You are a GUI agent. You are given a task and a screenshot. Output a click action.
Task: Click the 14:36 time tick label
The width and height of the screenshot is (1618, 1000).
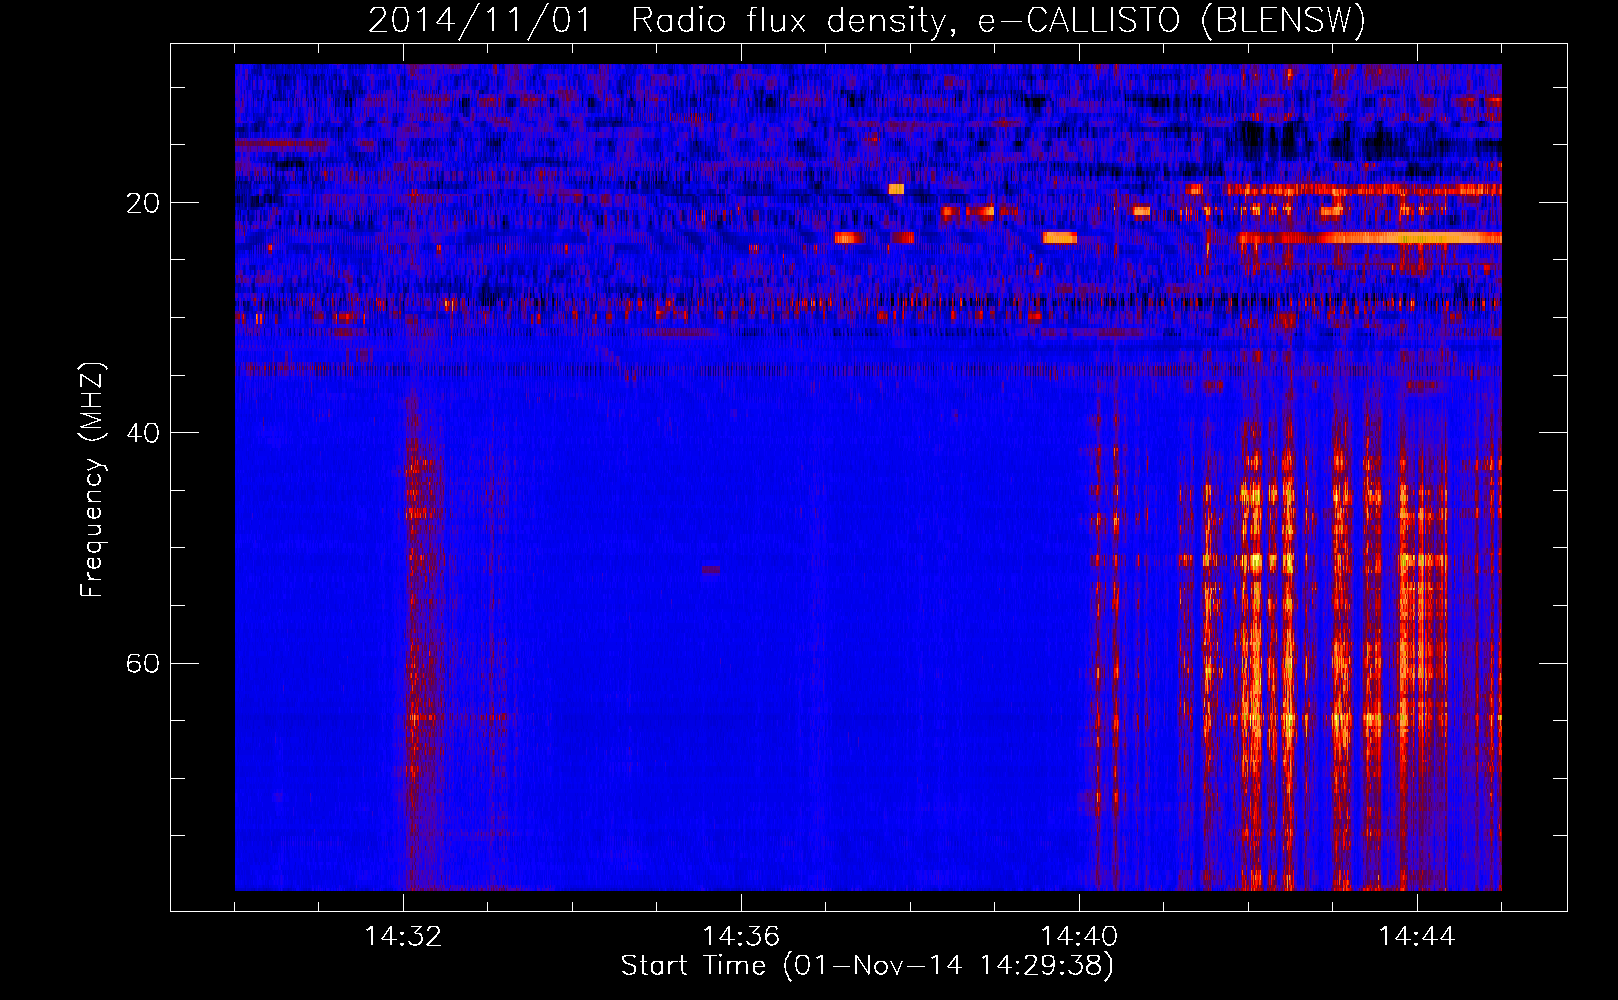point(741,937)
